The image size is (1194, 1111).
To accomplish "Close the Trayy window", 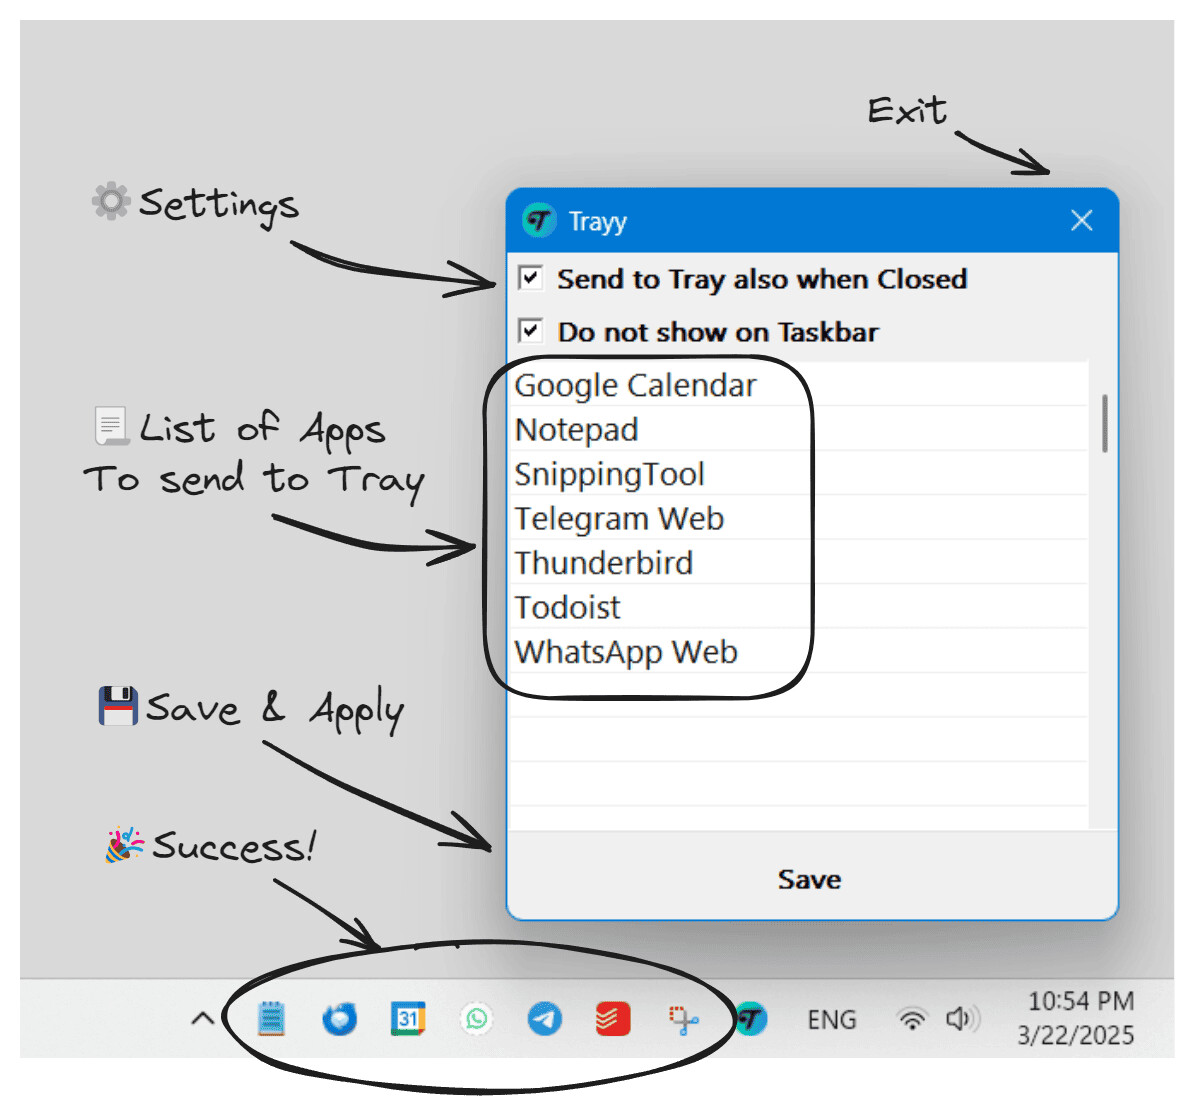I will (1081, 221).
